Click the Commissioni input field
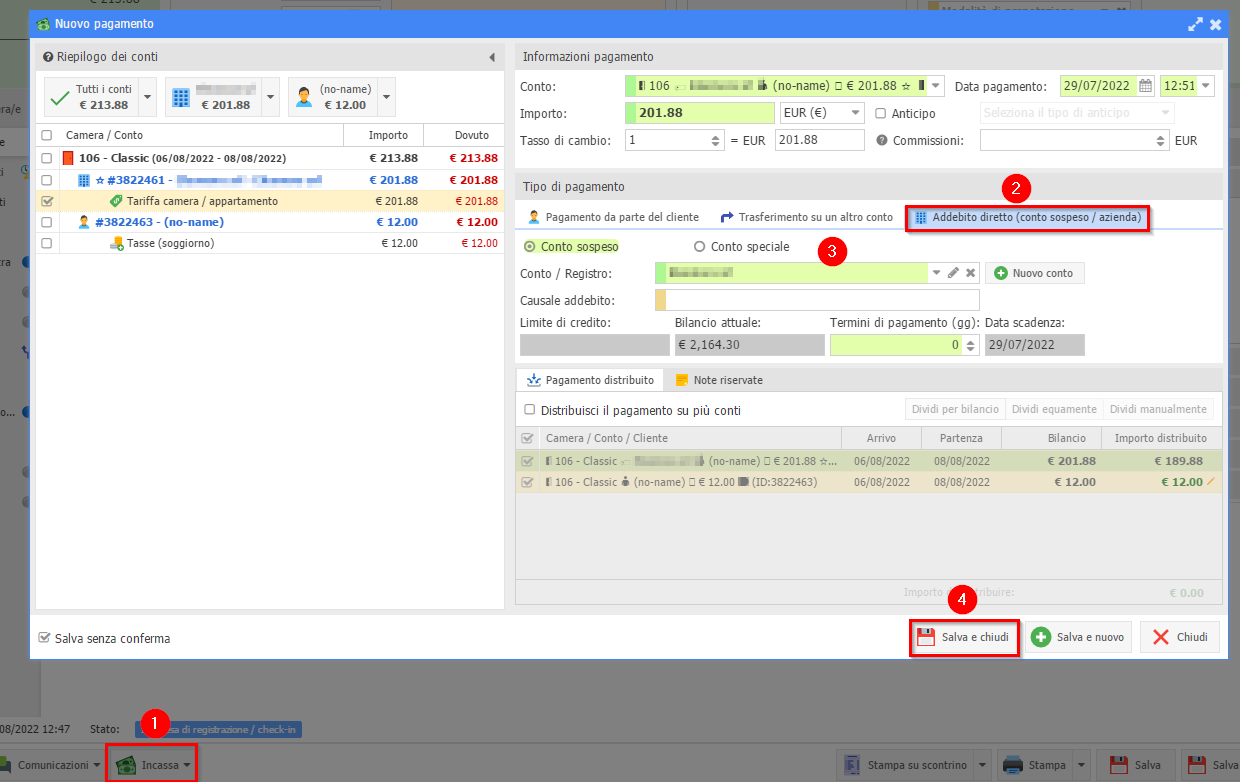This screenshot has width=1240, height=782. click(x=1075, y=141)
